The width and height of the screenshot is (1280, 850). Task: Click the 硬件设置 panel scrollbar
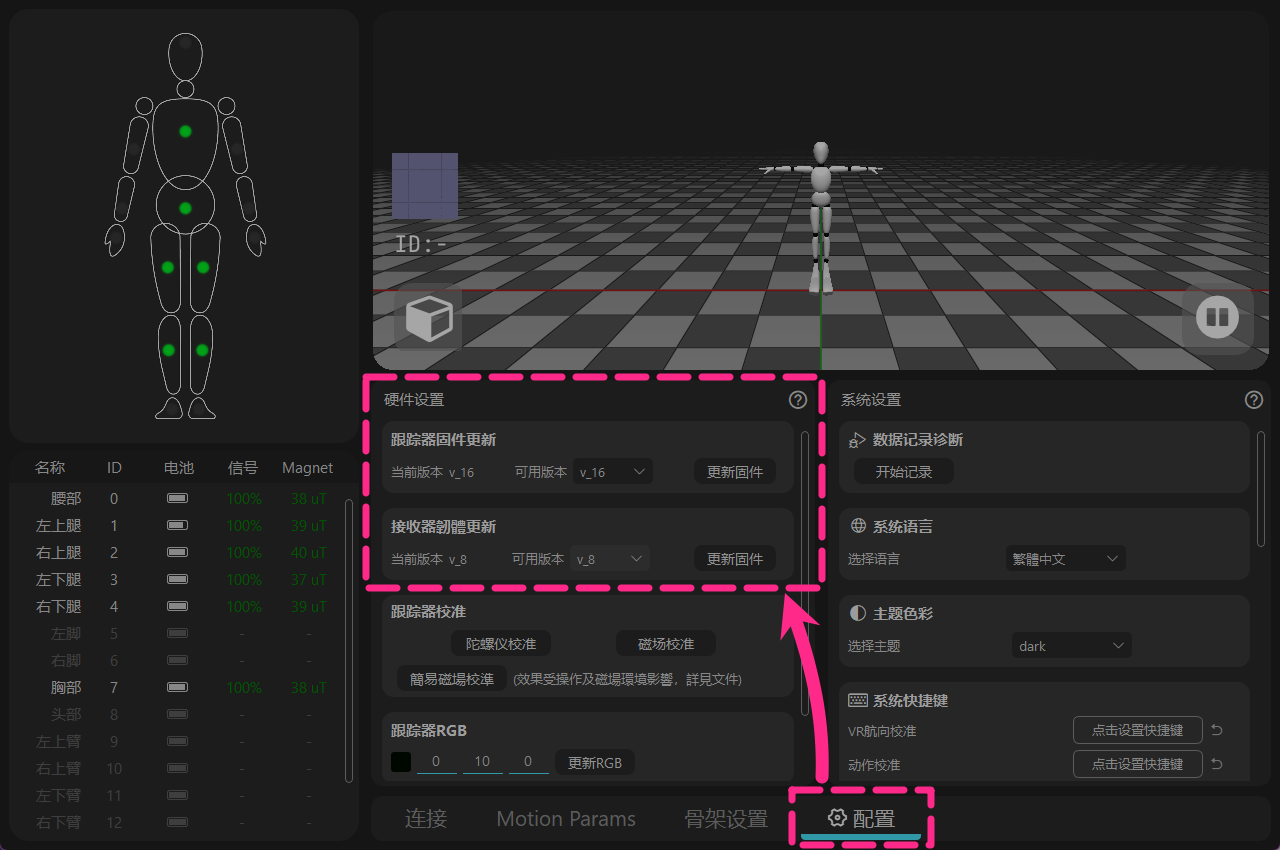click(805, 572)
